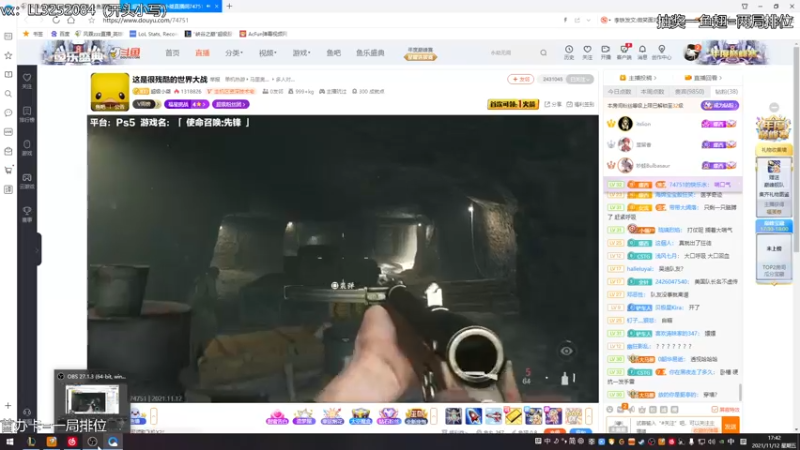The width and height of the screenshot is (800, 450).
Task: Click the plane gift icon in gift bar
Action: pyautogui.click(x=493, y=416)
